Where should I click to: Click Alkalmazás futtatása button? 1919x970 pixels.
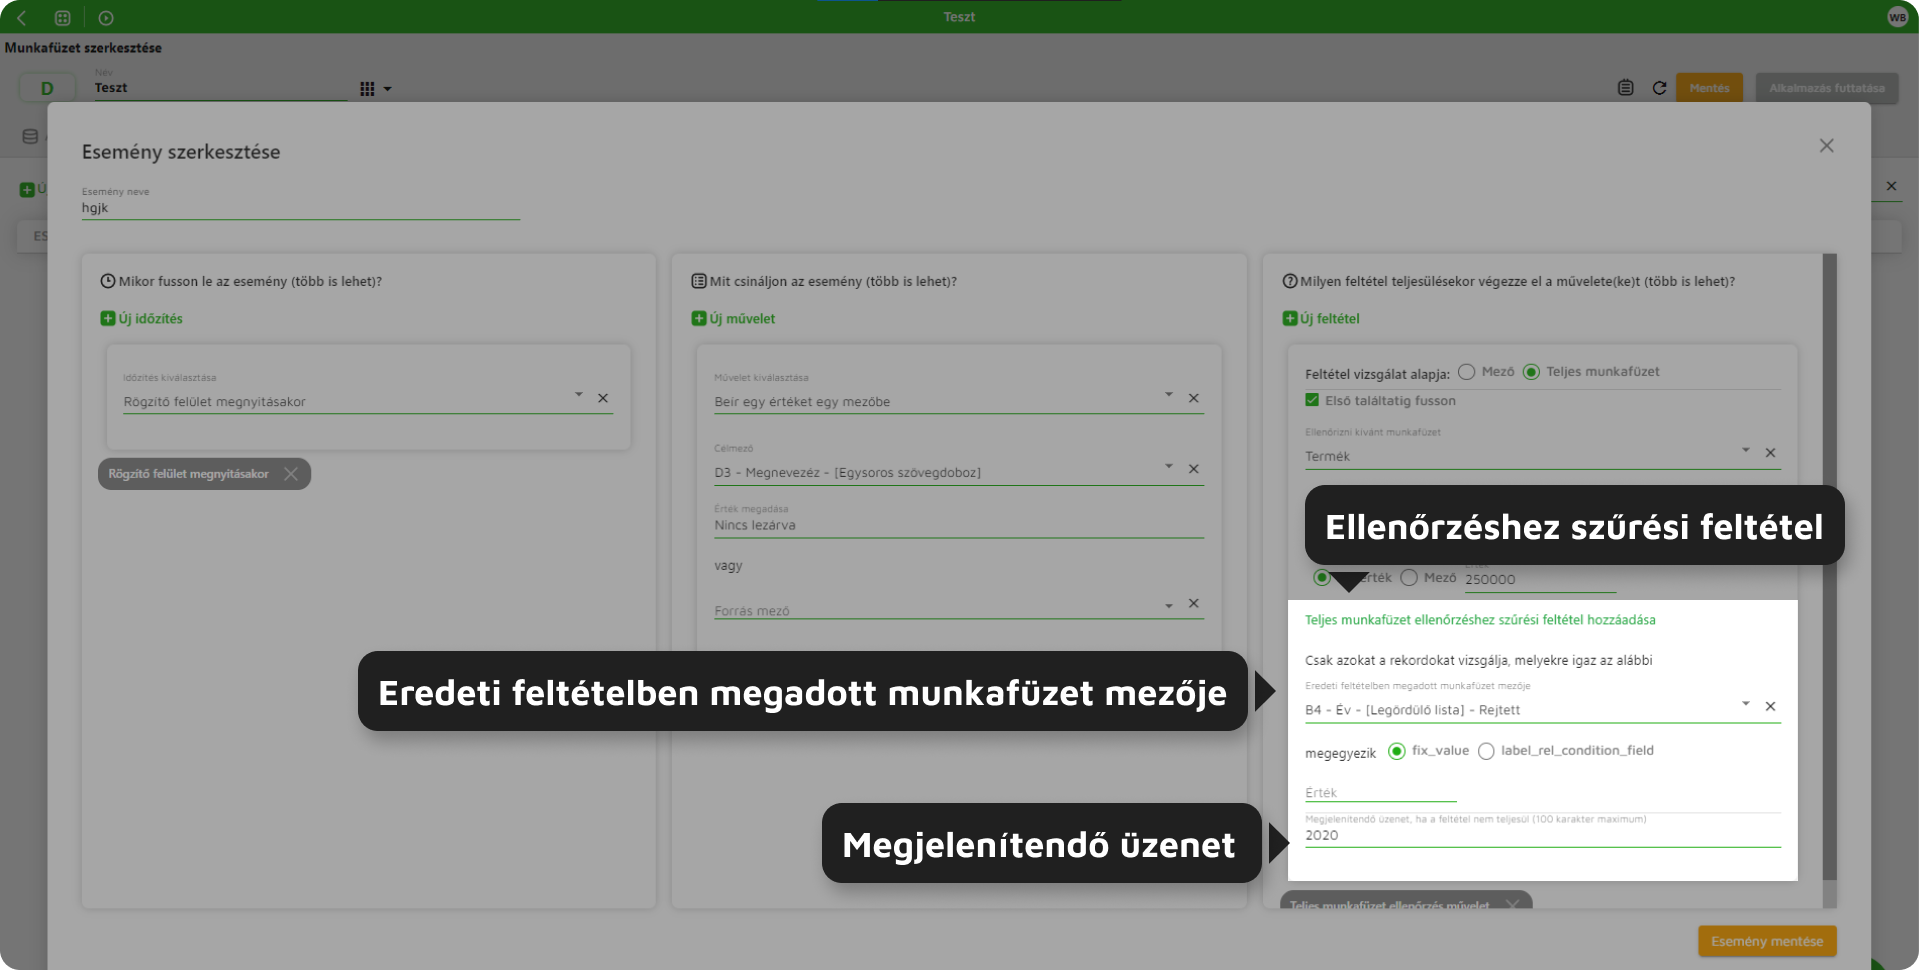[x=1826, y=88]
